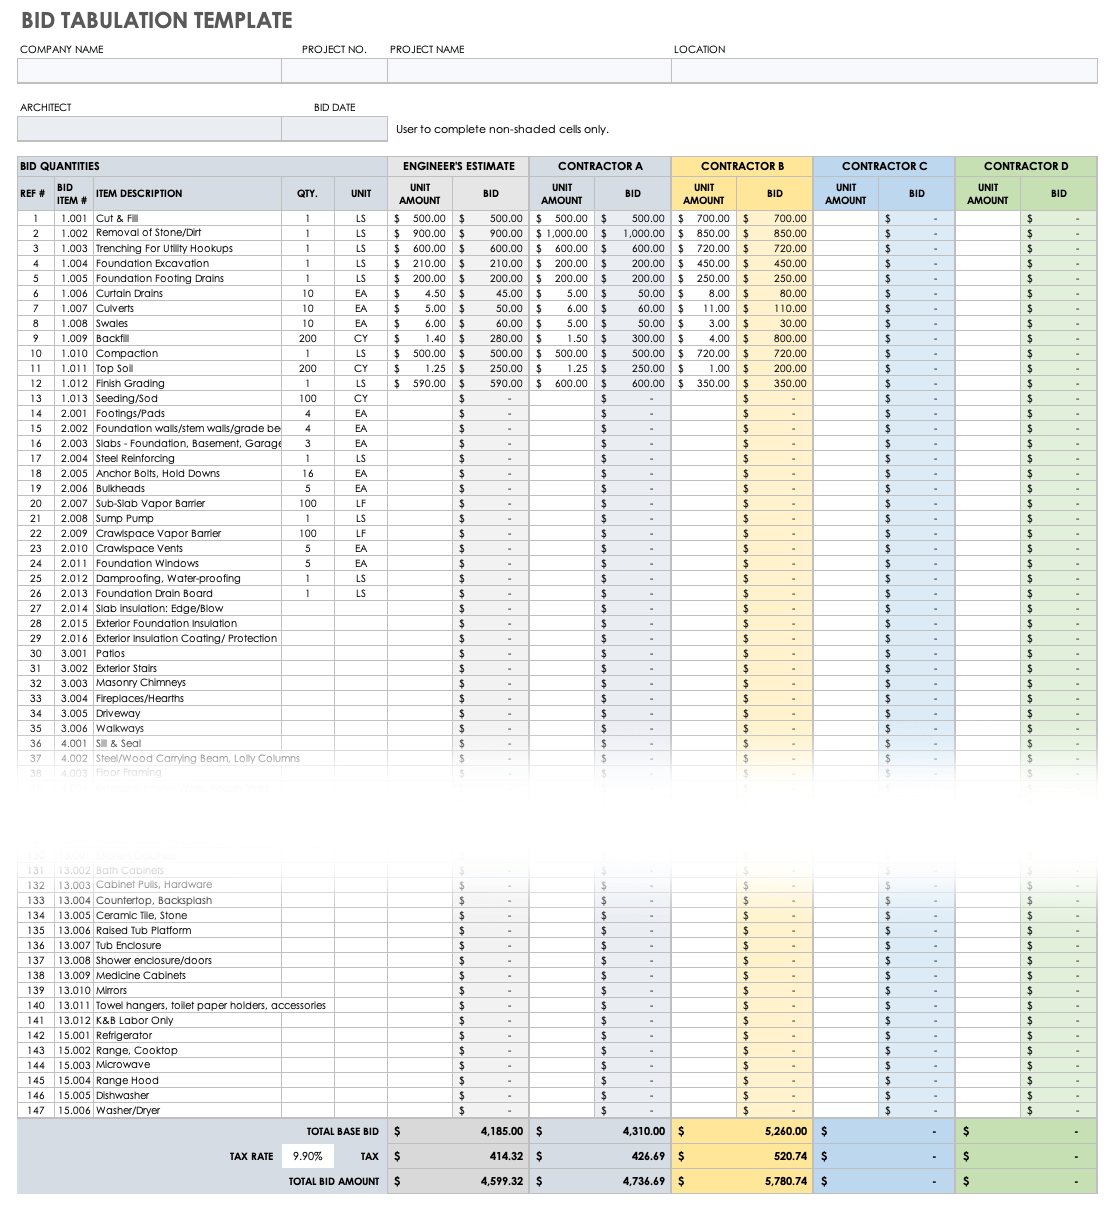Click the Backfill quantity cell showing 200

point(308,339)
